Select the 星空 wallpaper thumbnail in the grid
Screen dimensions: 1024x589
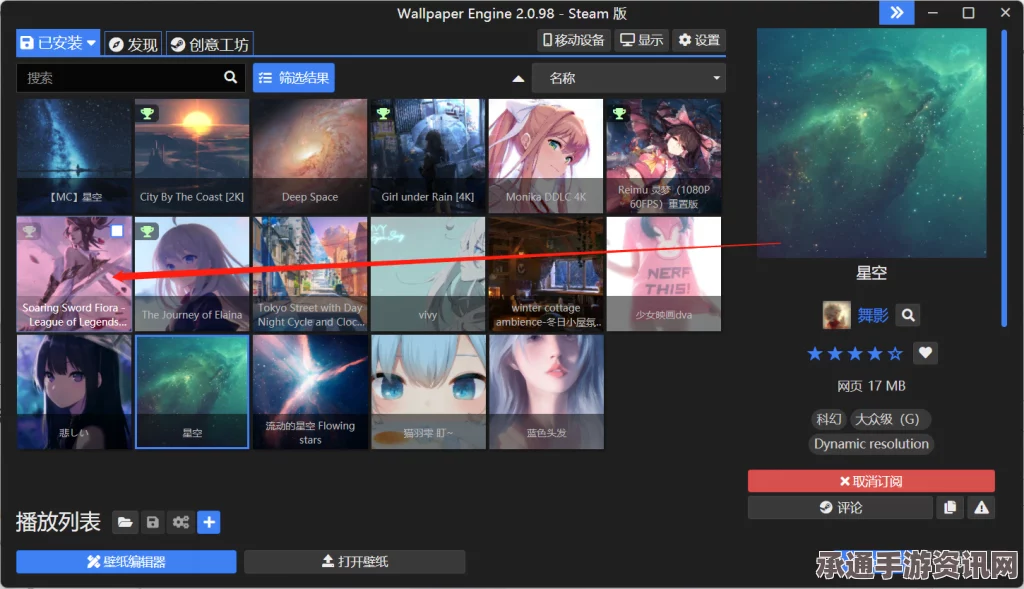pyautogui.click(x=192, y=392)
